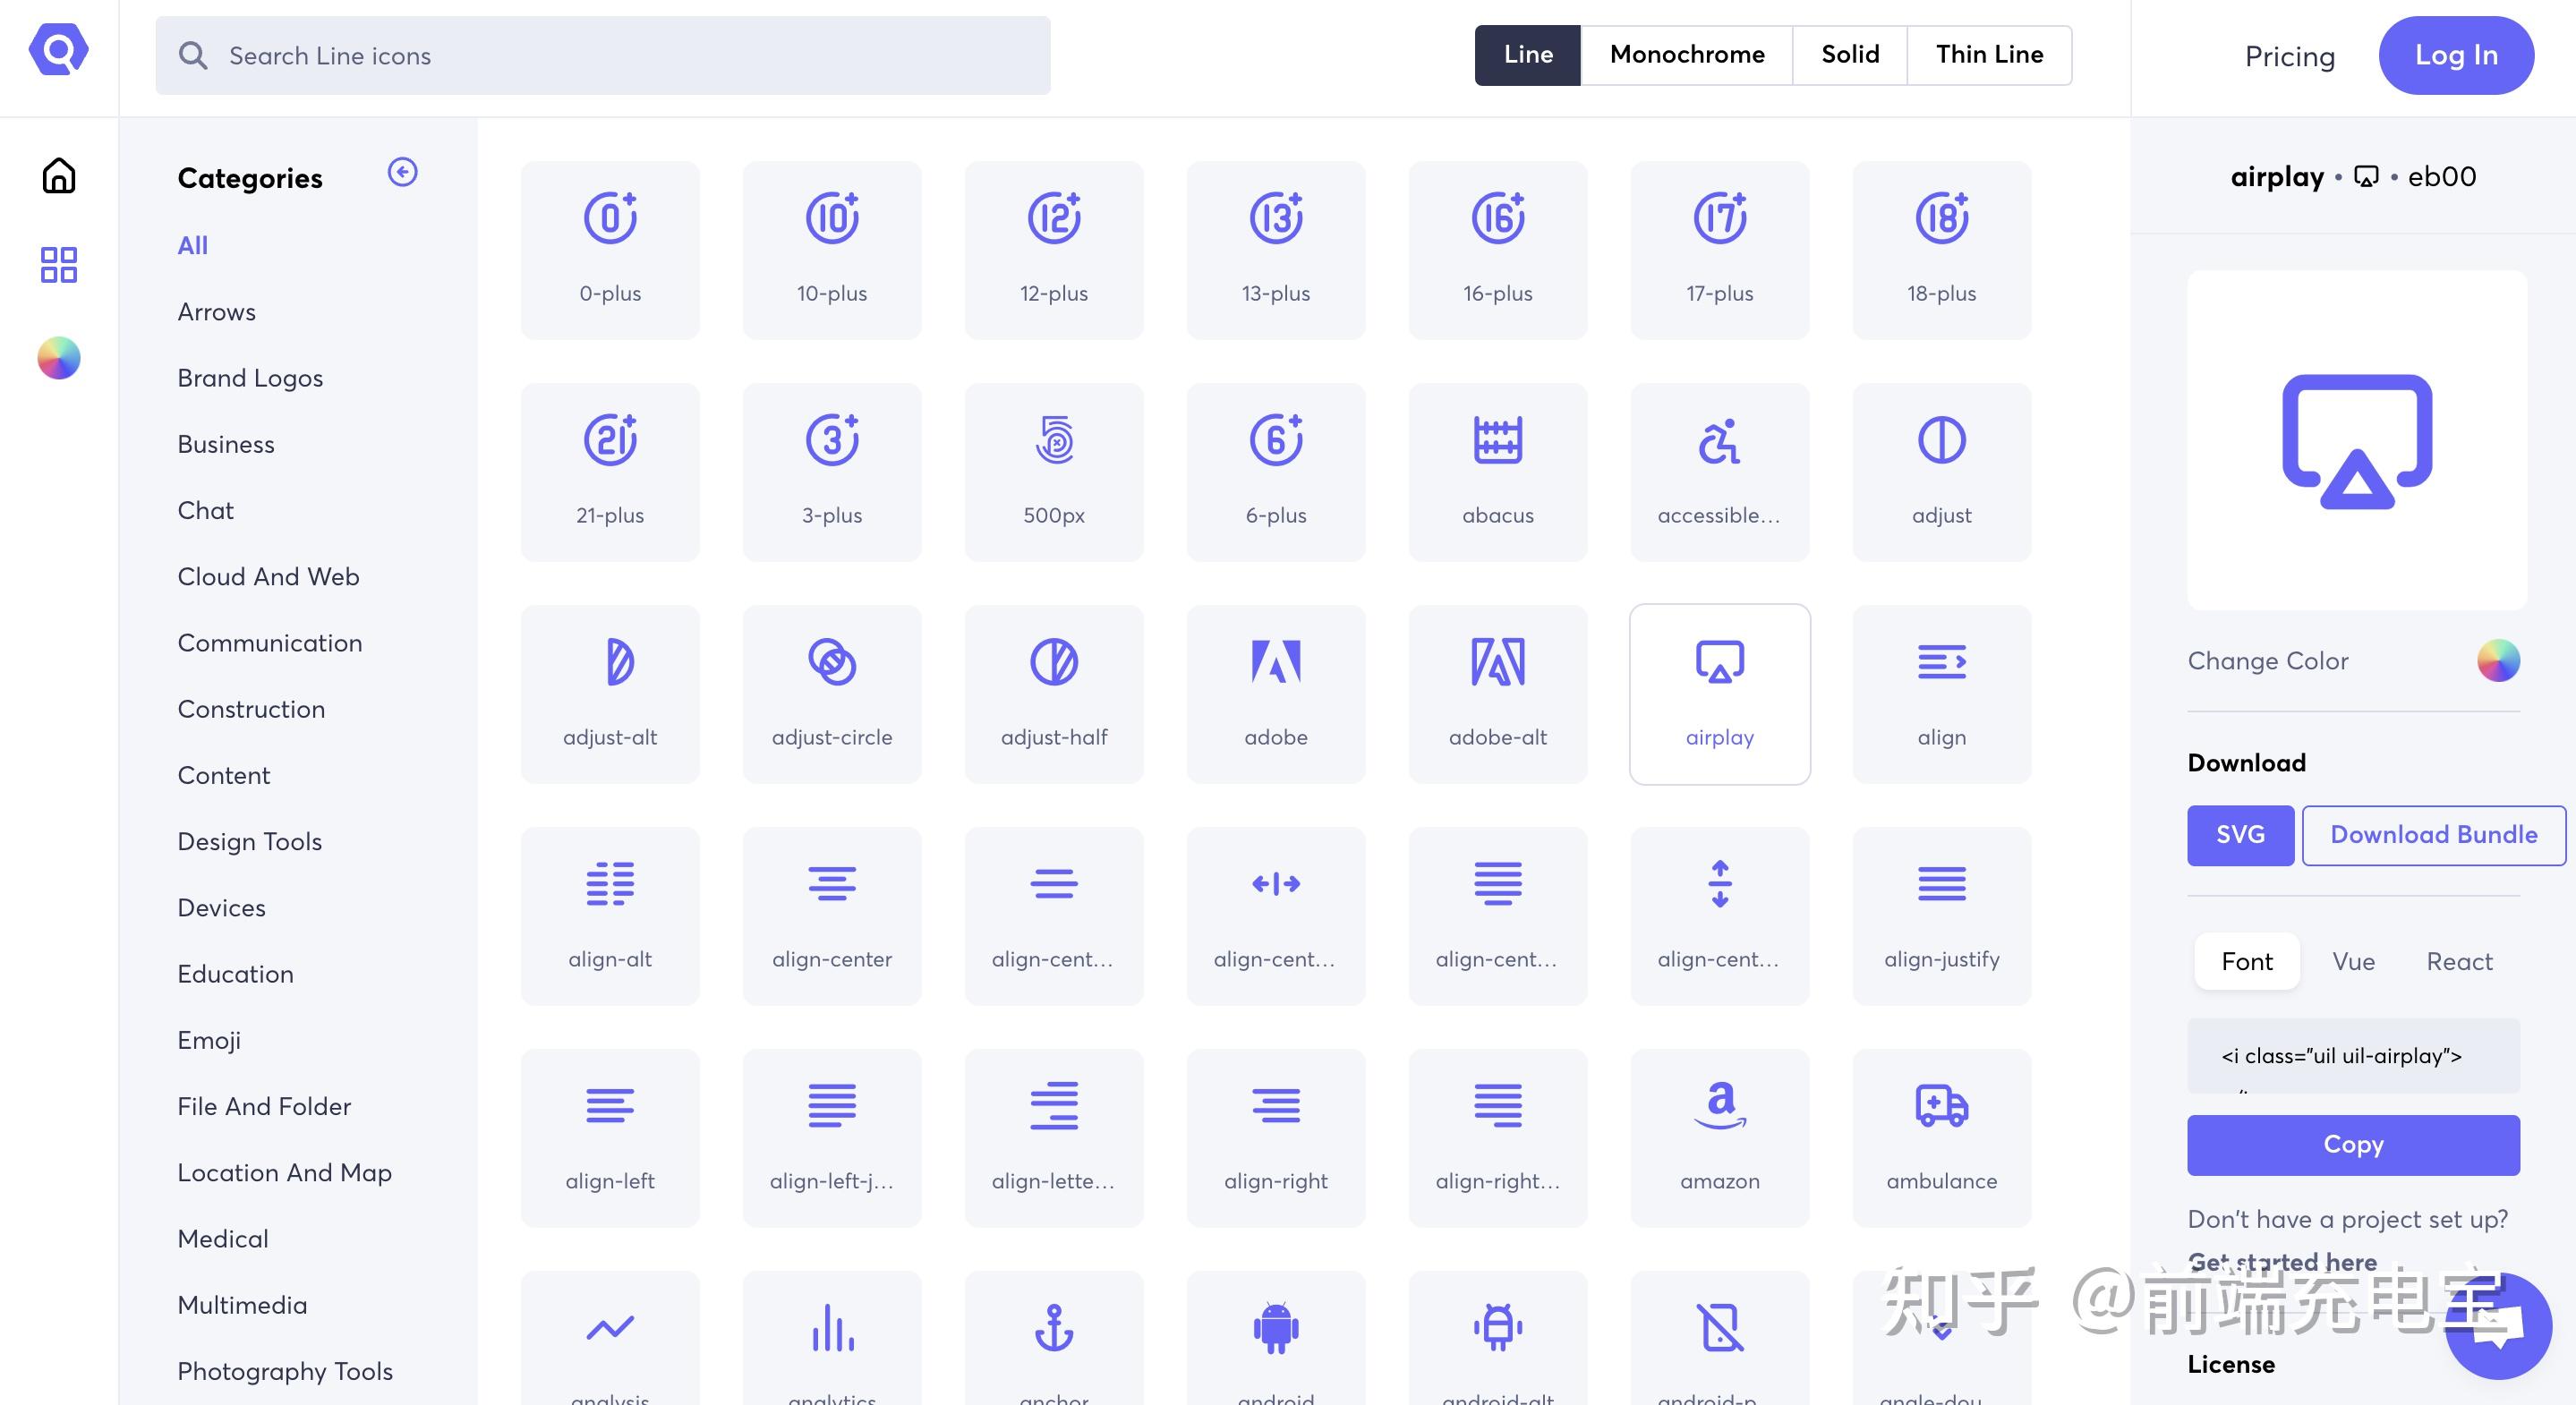Expand the Design Tools category
This screenshot has height=1405, width=2576.
click(249, 841)
